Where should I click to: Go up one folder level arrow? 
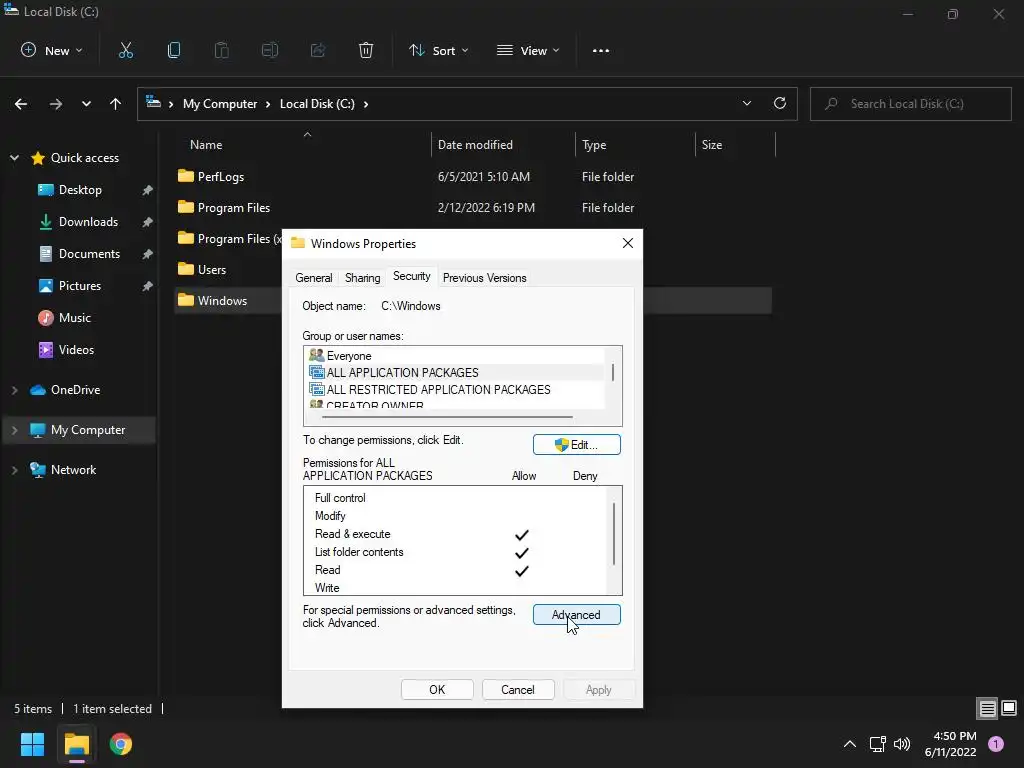pyautogui.click(x=116, y=104)
